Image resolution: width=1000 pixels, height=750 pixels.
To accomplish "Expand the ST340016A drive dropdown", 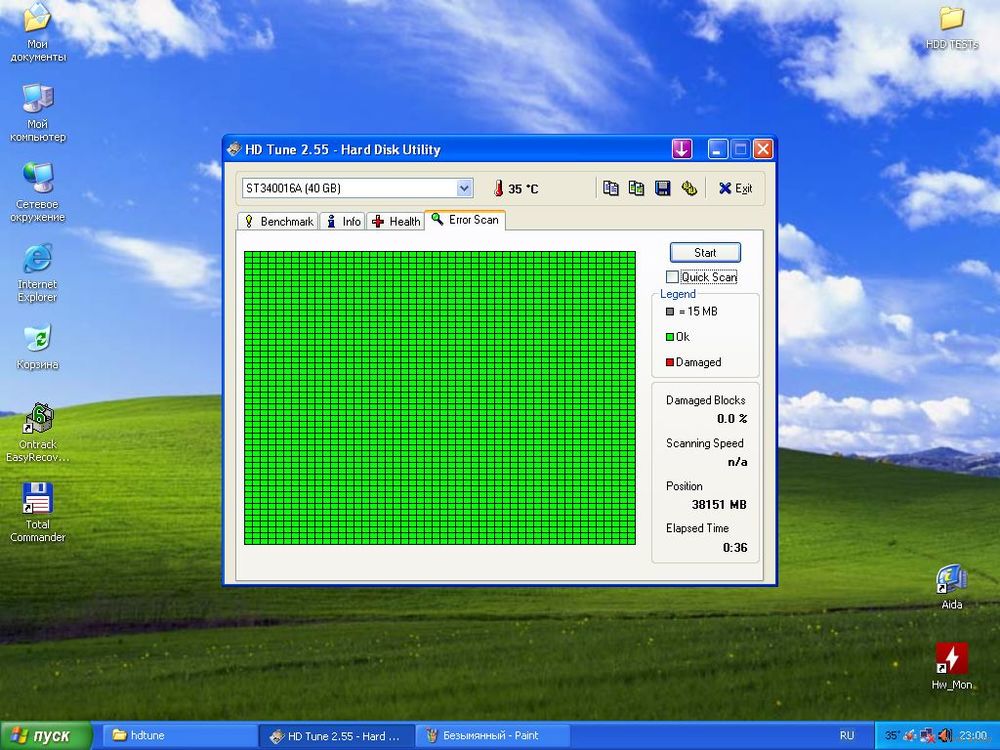I will [x=464, y=188].
